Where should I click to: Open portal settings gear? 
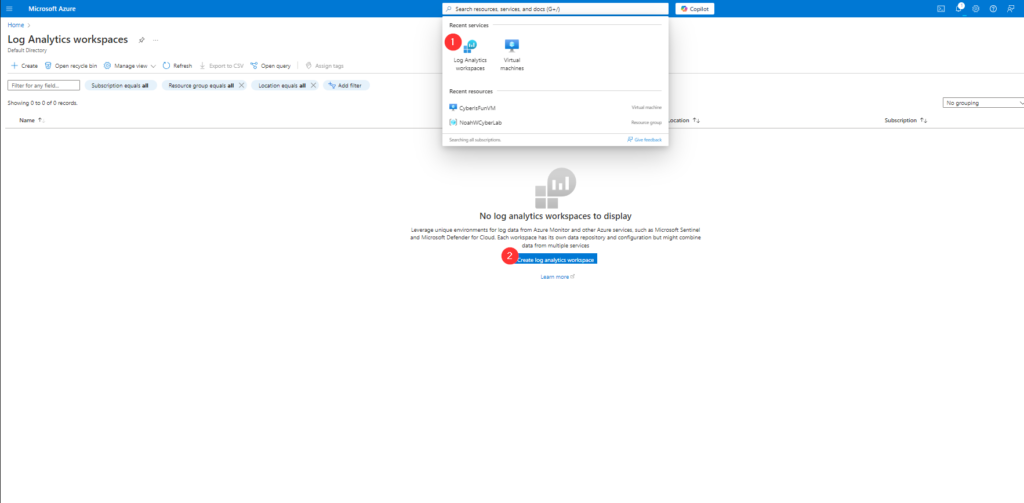[976, 8]
